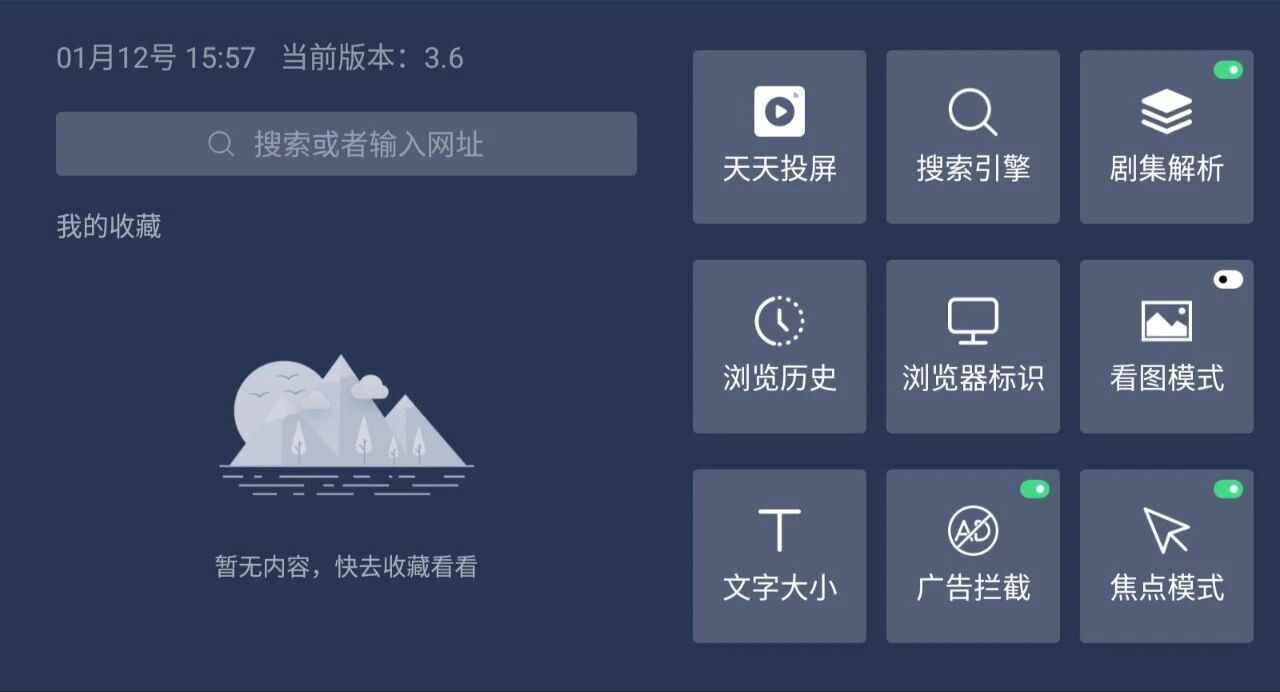
Task: Disable the 广告拦截 green switch
Action: click(x=1035, y=489)
